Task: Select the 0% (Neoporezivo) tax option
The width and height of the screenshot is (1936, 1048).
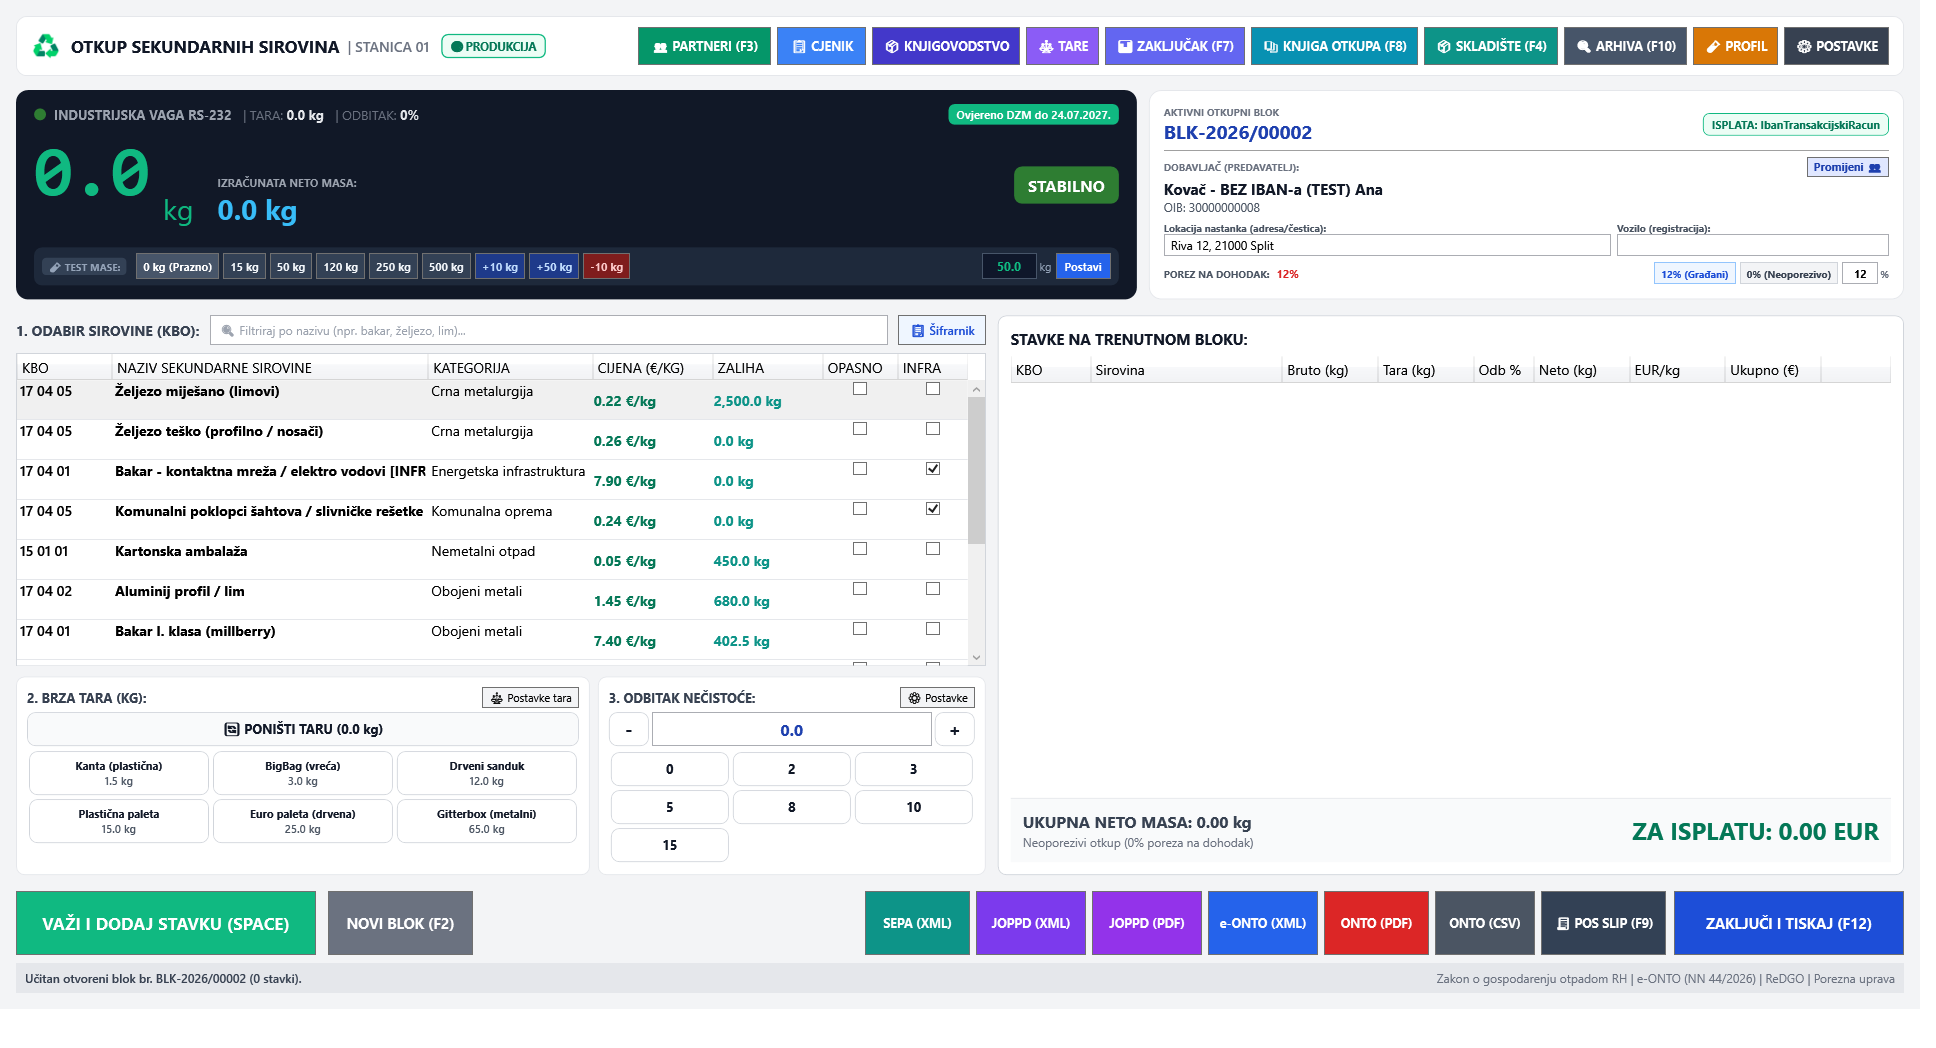Action: coord(1788,274)
